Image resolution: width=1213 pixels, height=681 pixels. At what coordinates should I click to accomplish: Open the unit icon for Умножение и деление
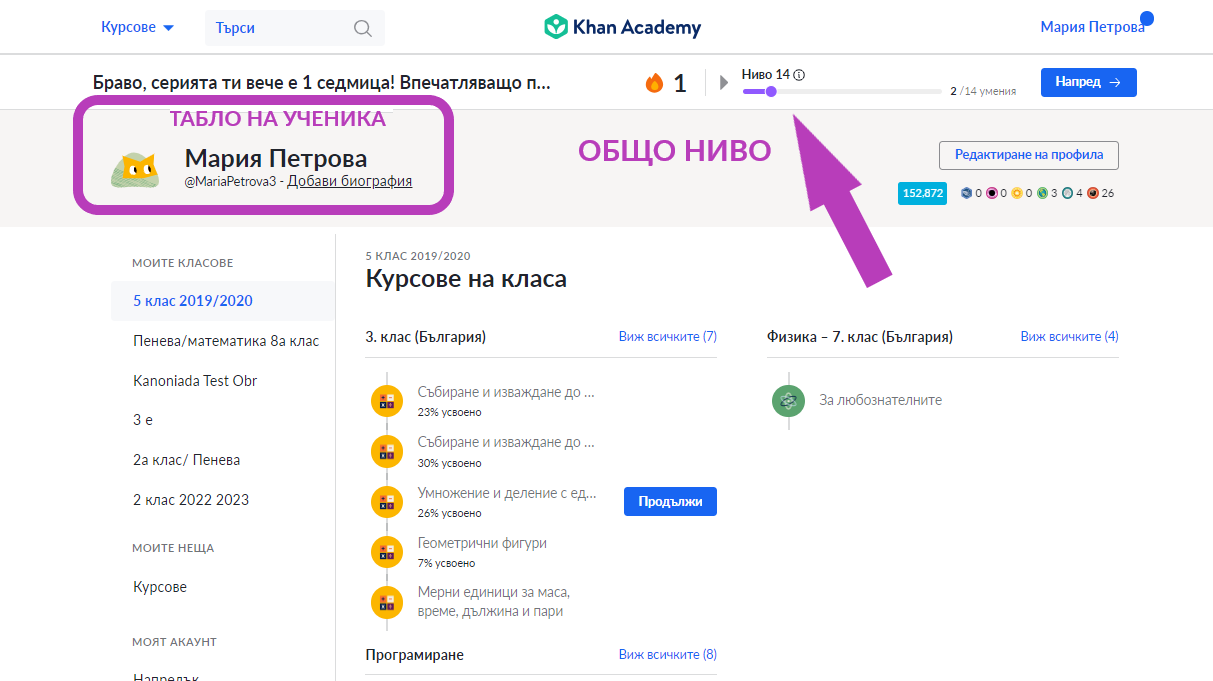(387, 501)
